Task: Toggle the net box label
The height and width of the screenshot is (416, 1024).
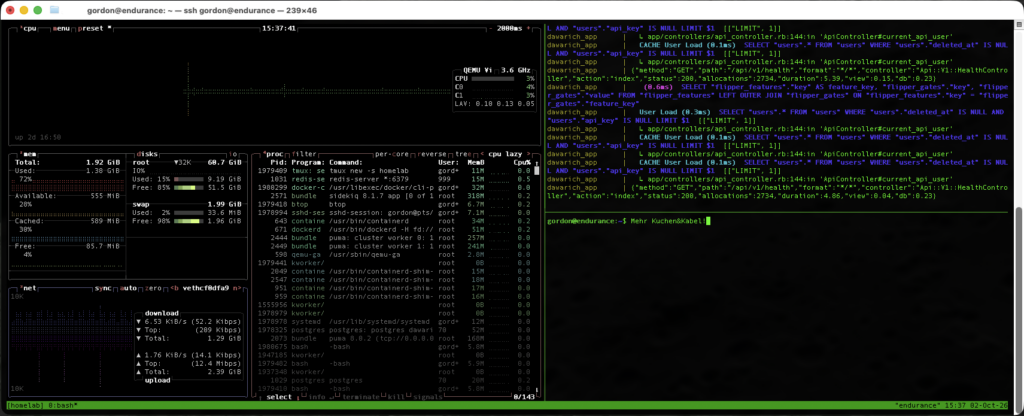Action: click(x=29, y=288)
